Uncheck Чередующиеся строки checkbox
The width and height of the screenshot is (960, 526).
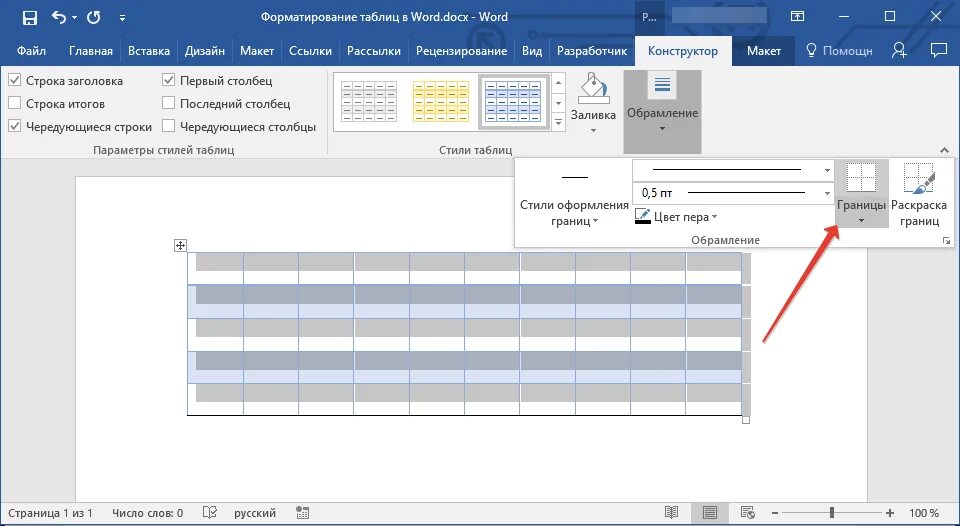tap(15, 126)
